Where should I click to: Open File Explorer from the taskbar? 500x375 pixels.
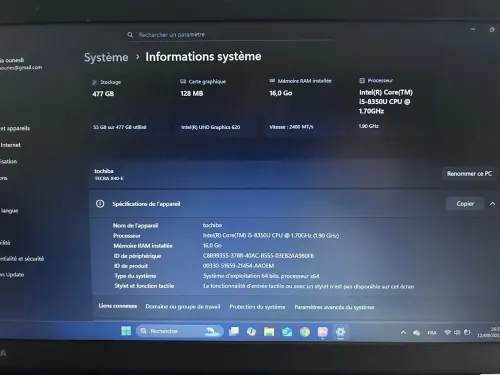(x=269, y=331)
